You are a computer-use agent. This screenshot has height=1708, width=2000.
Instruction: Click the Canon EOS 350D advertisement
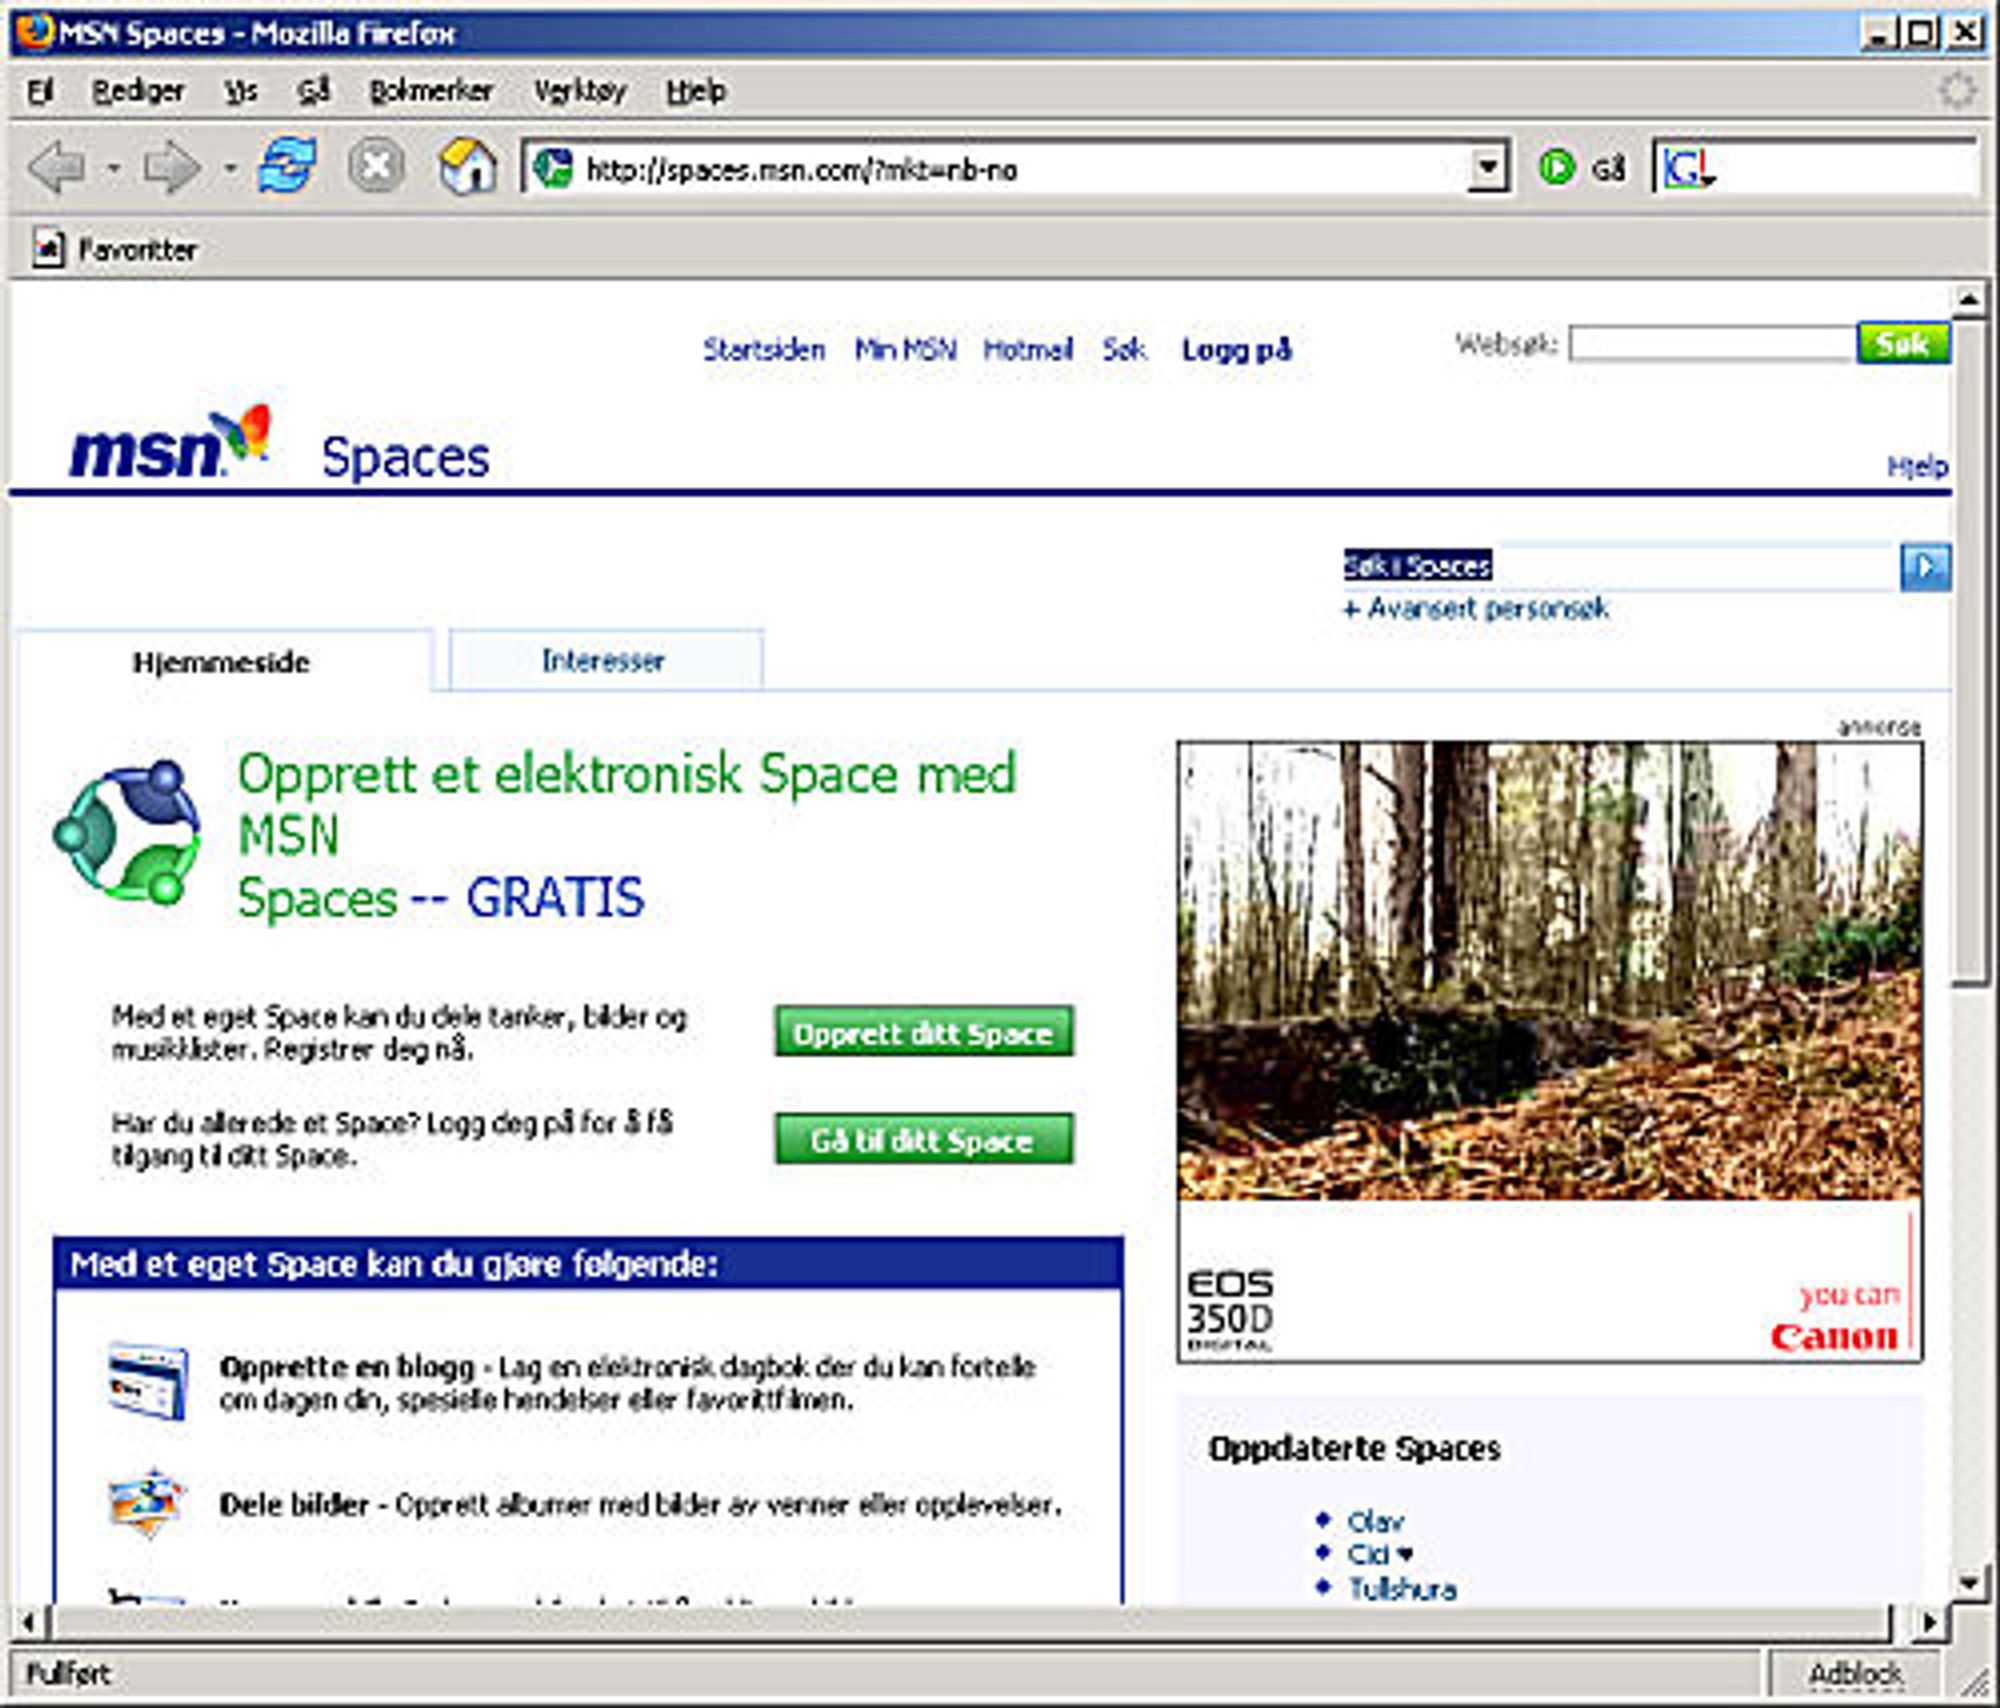1550,1051
